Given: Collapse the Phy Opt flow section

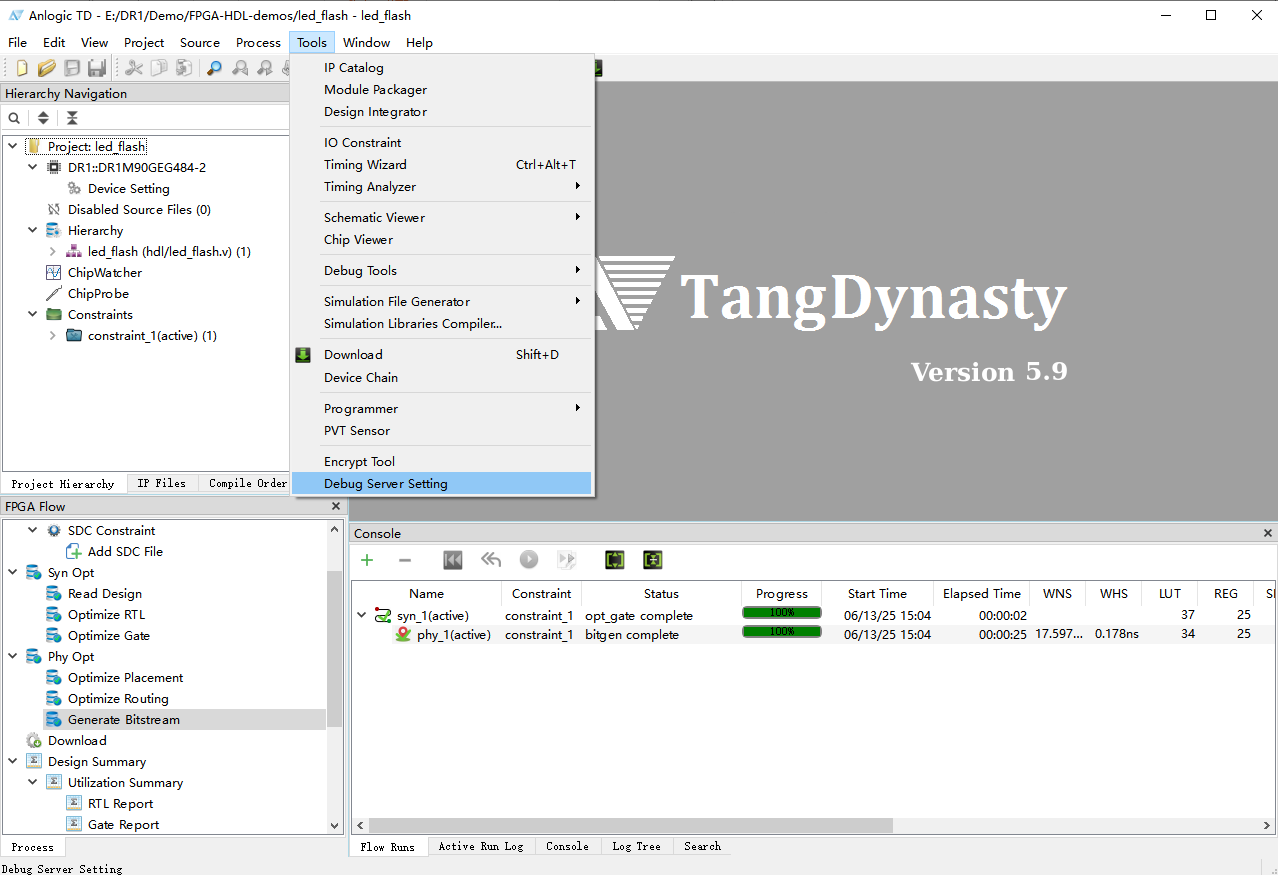Looking at the screenshot, I should click(x=13, y=657).
